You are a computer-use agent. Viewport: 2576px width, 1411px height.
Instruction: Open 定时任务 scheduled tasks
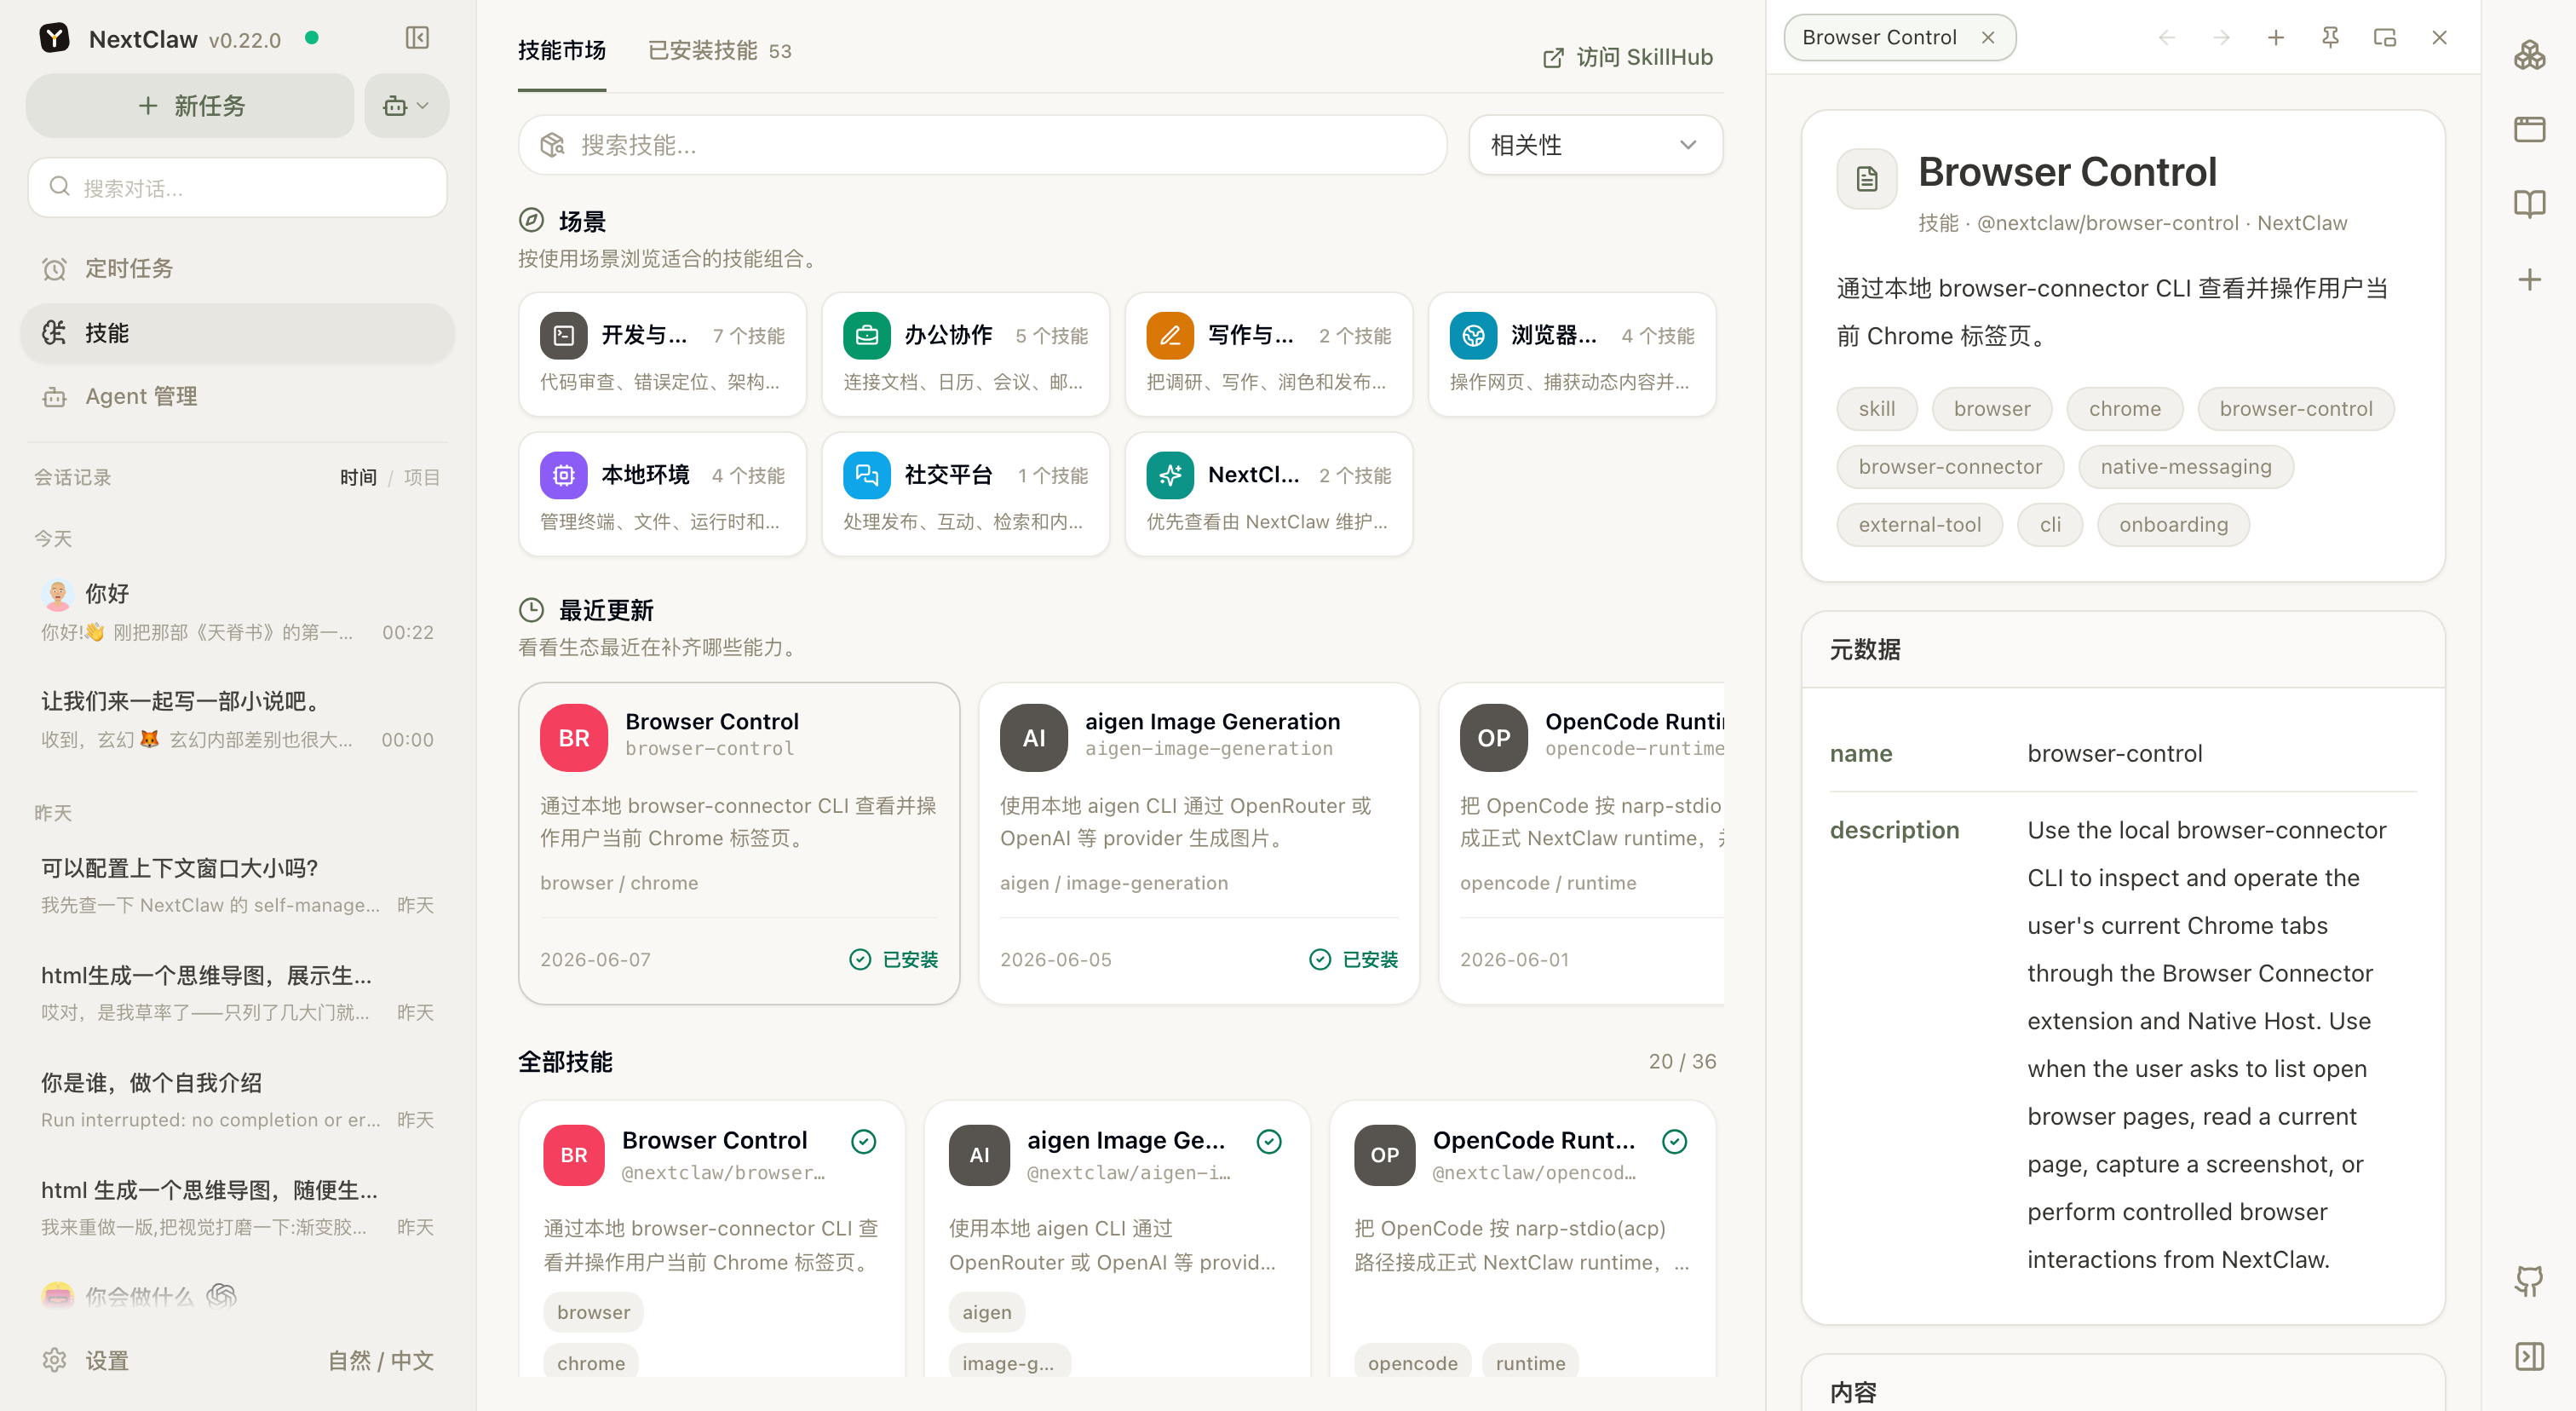(237, 268)
